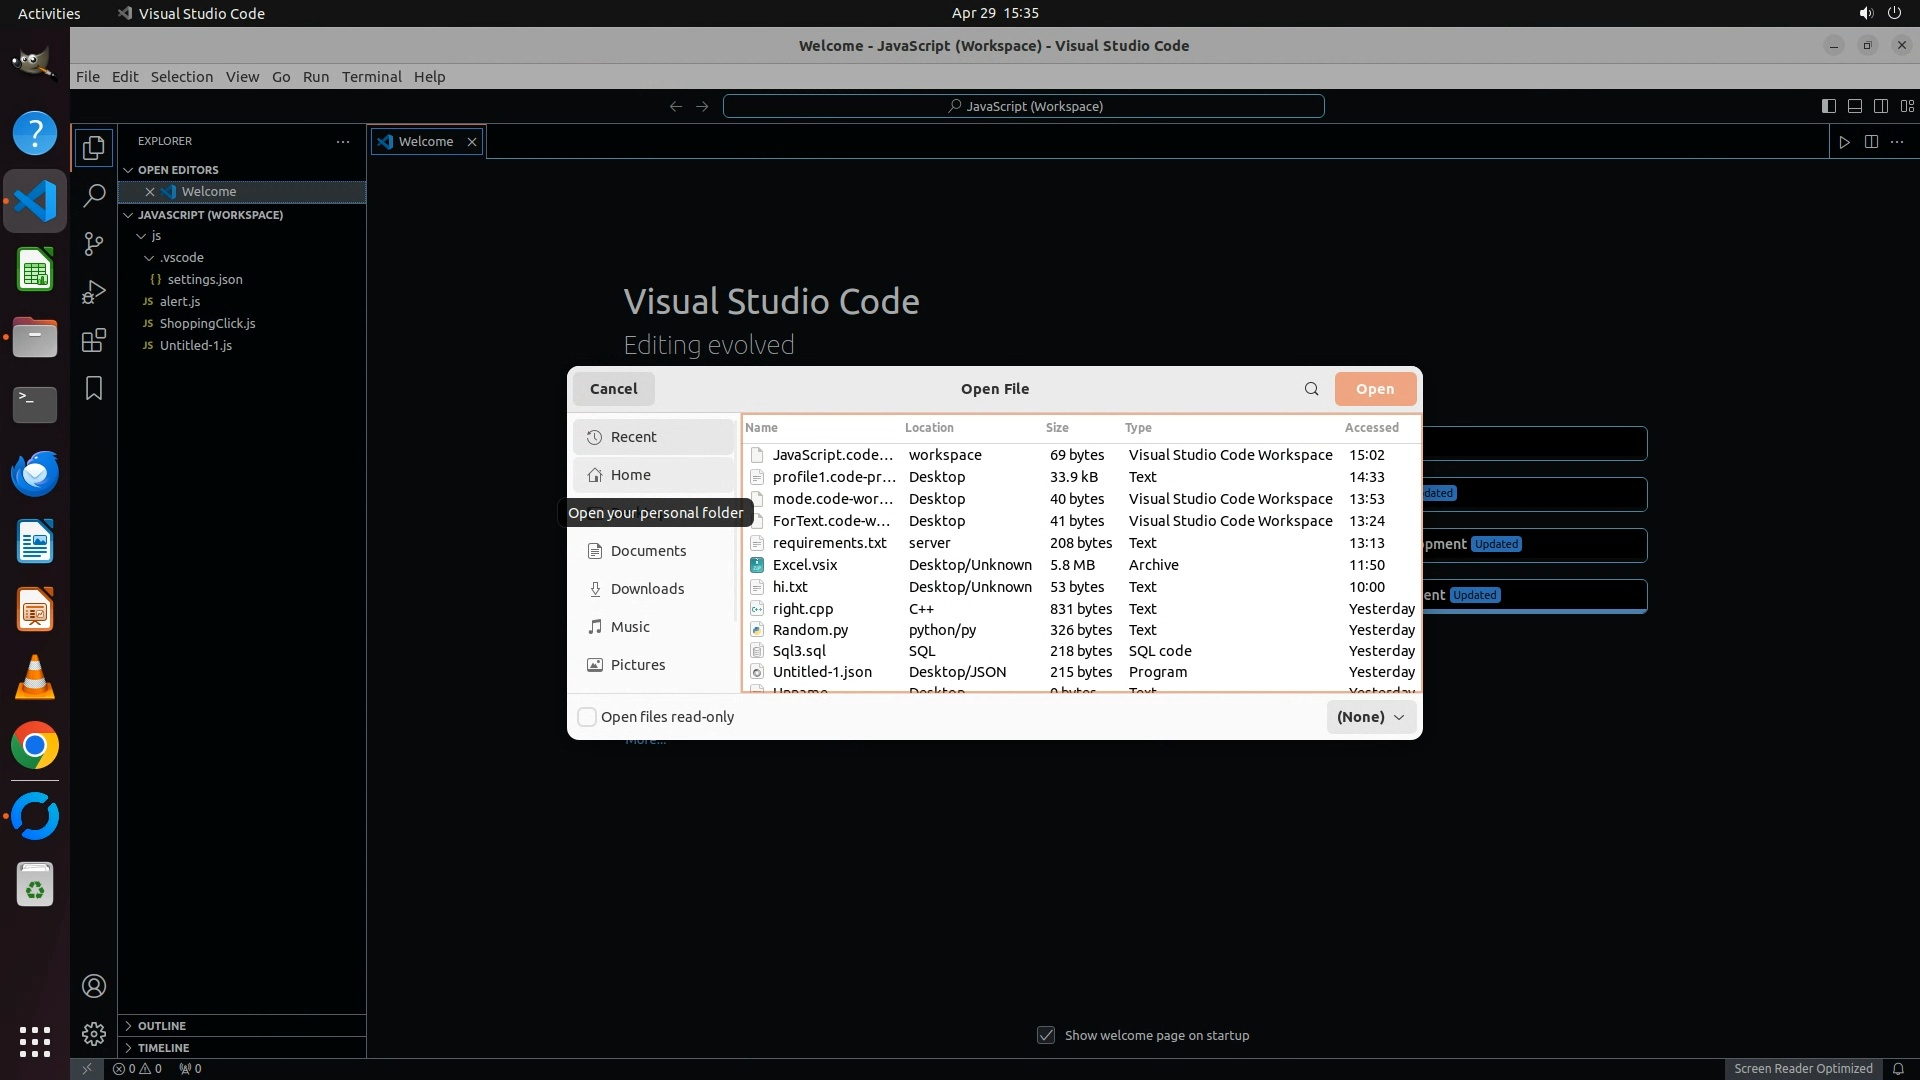Click the Search icon in activity bar
The width and height of the screenshot is (1920, 1080).
click(93, 196)
